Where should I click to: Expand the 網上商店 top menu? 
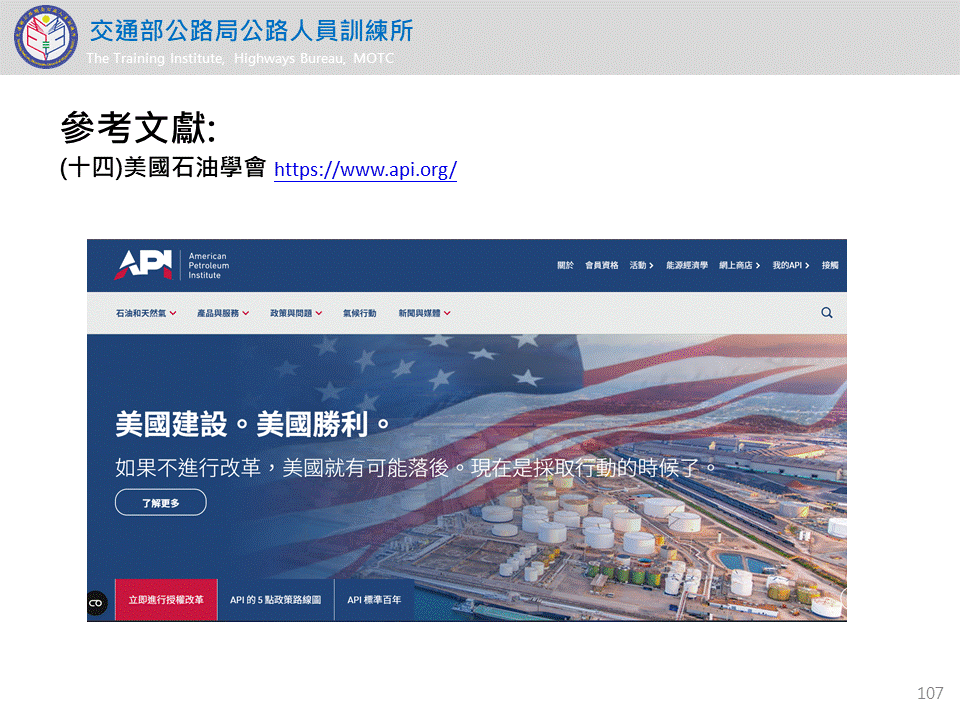(x=739, y=266)
